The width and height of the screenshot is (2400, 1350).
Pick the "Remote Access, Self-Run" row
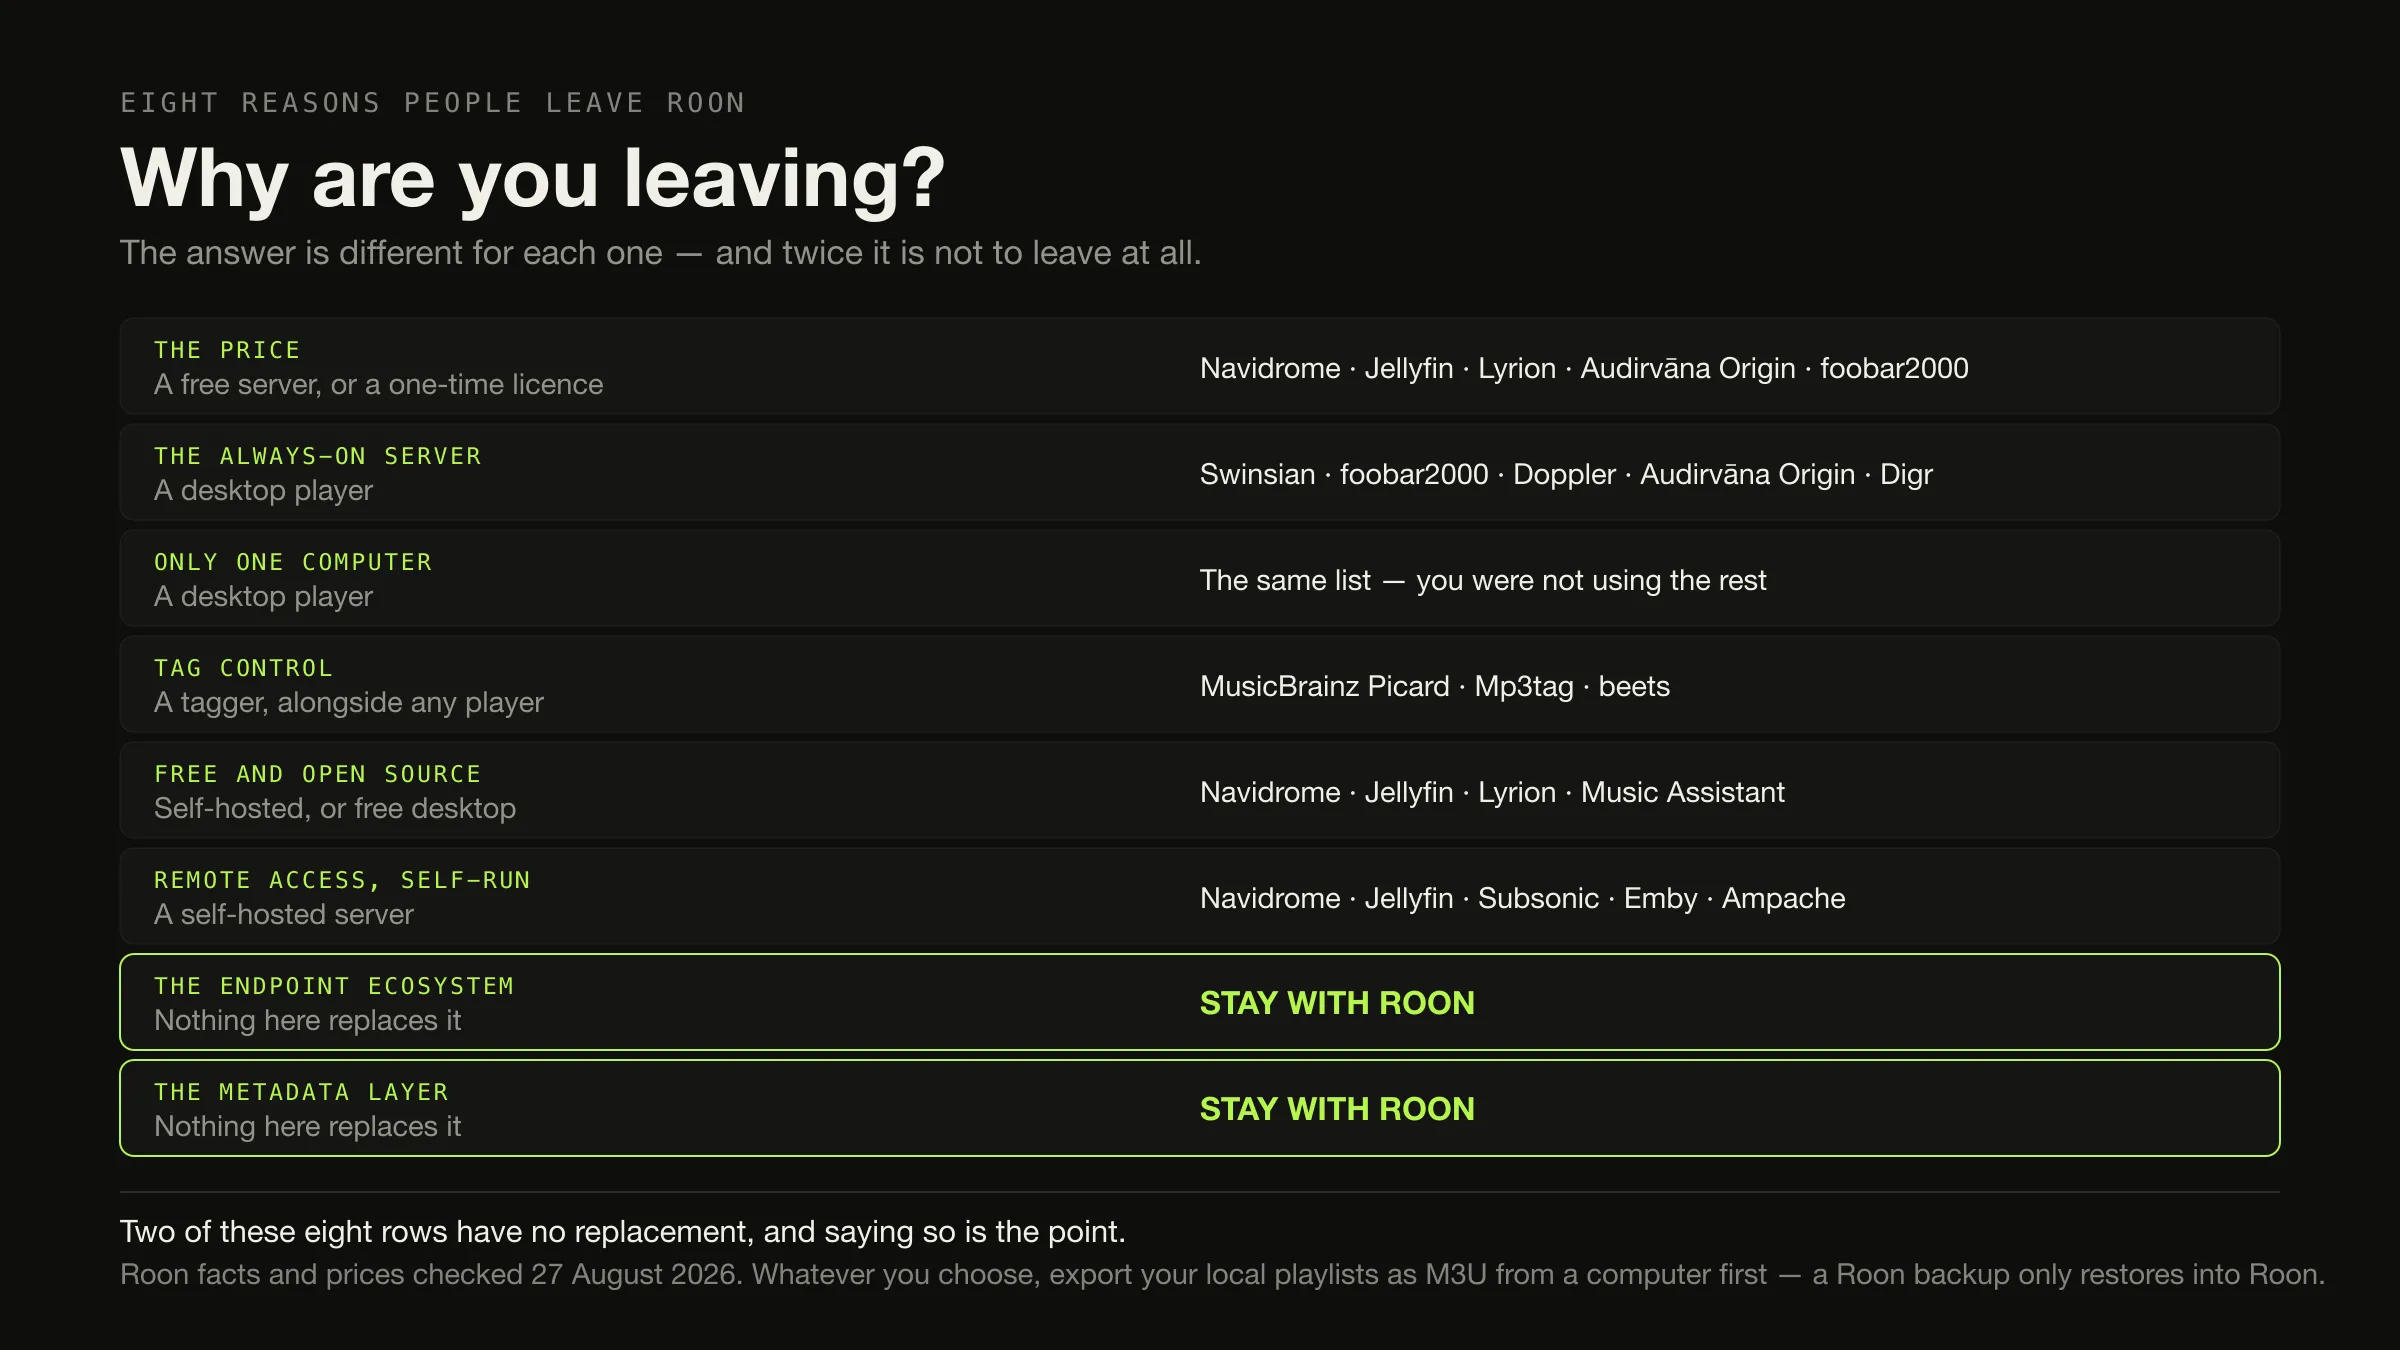coord(1200,896)
